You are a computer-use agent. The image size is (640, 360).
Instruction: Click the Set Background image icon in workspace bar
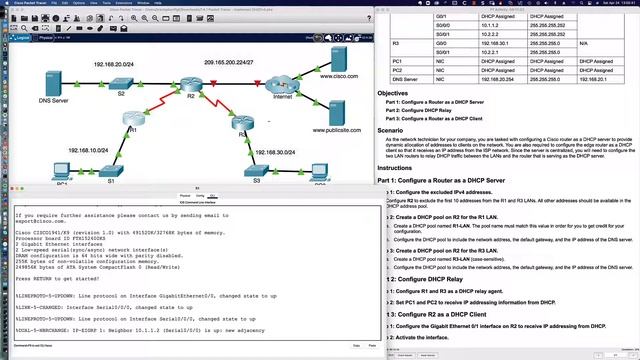tap(348, 38)
